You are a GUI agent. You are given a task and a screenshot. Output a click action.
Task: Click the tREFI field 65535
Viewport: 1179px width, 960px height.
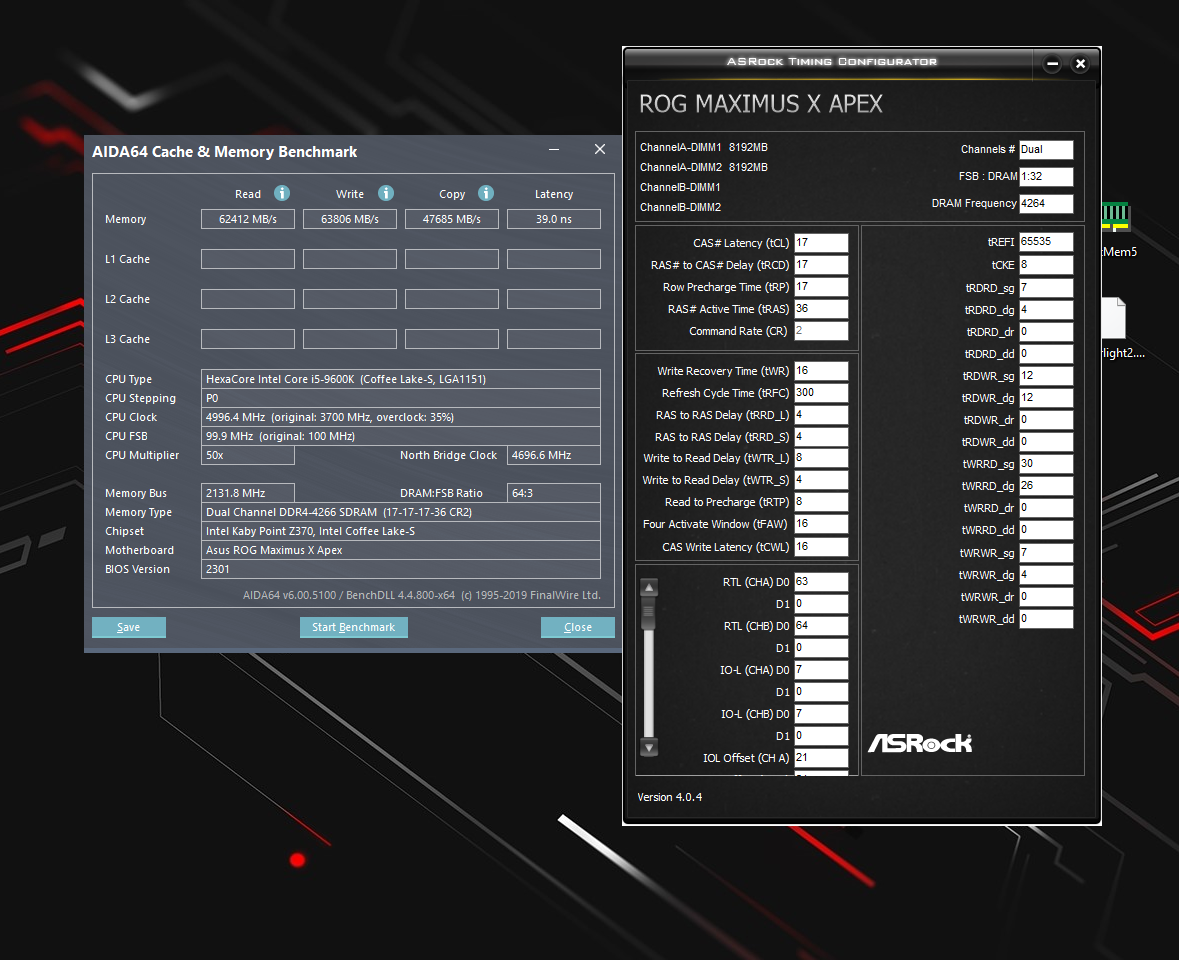pos(1046,241)
